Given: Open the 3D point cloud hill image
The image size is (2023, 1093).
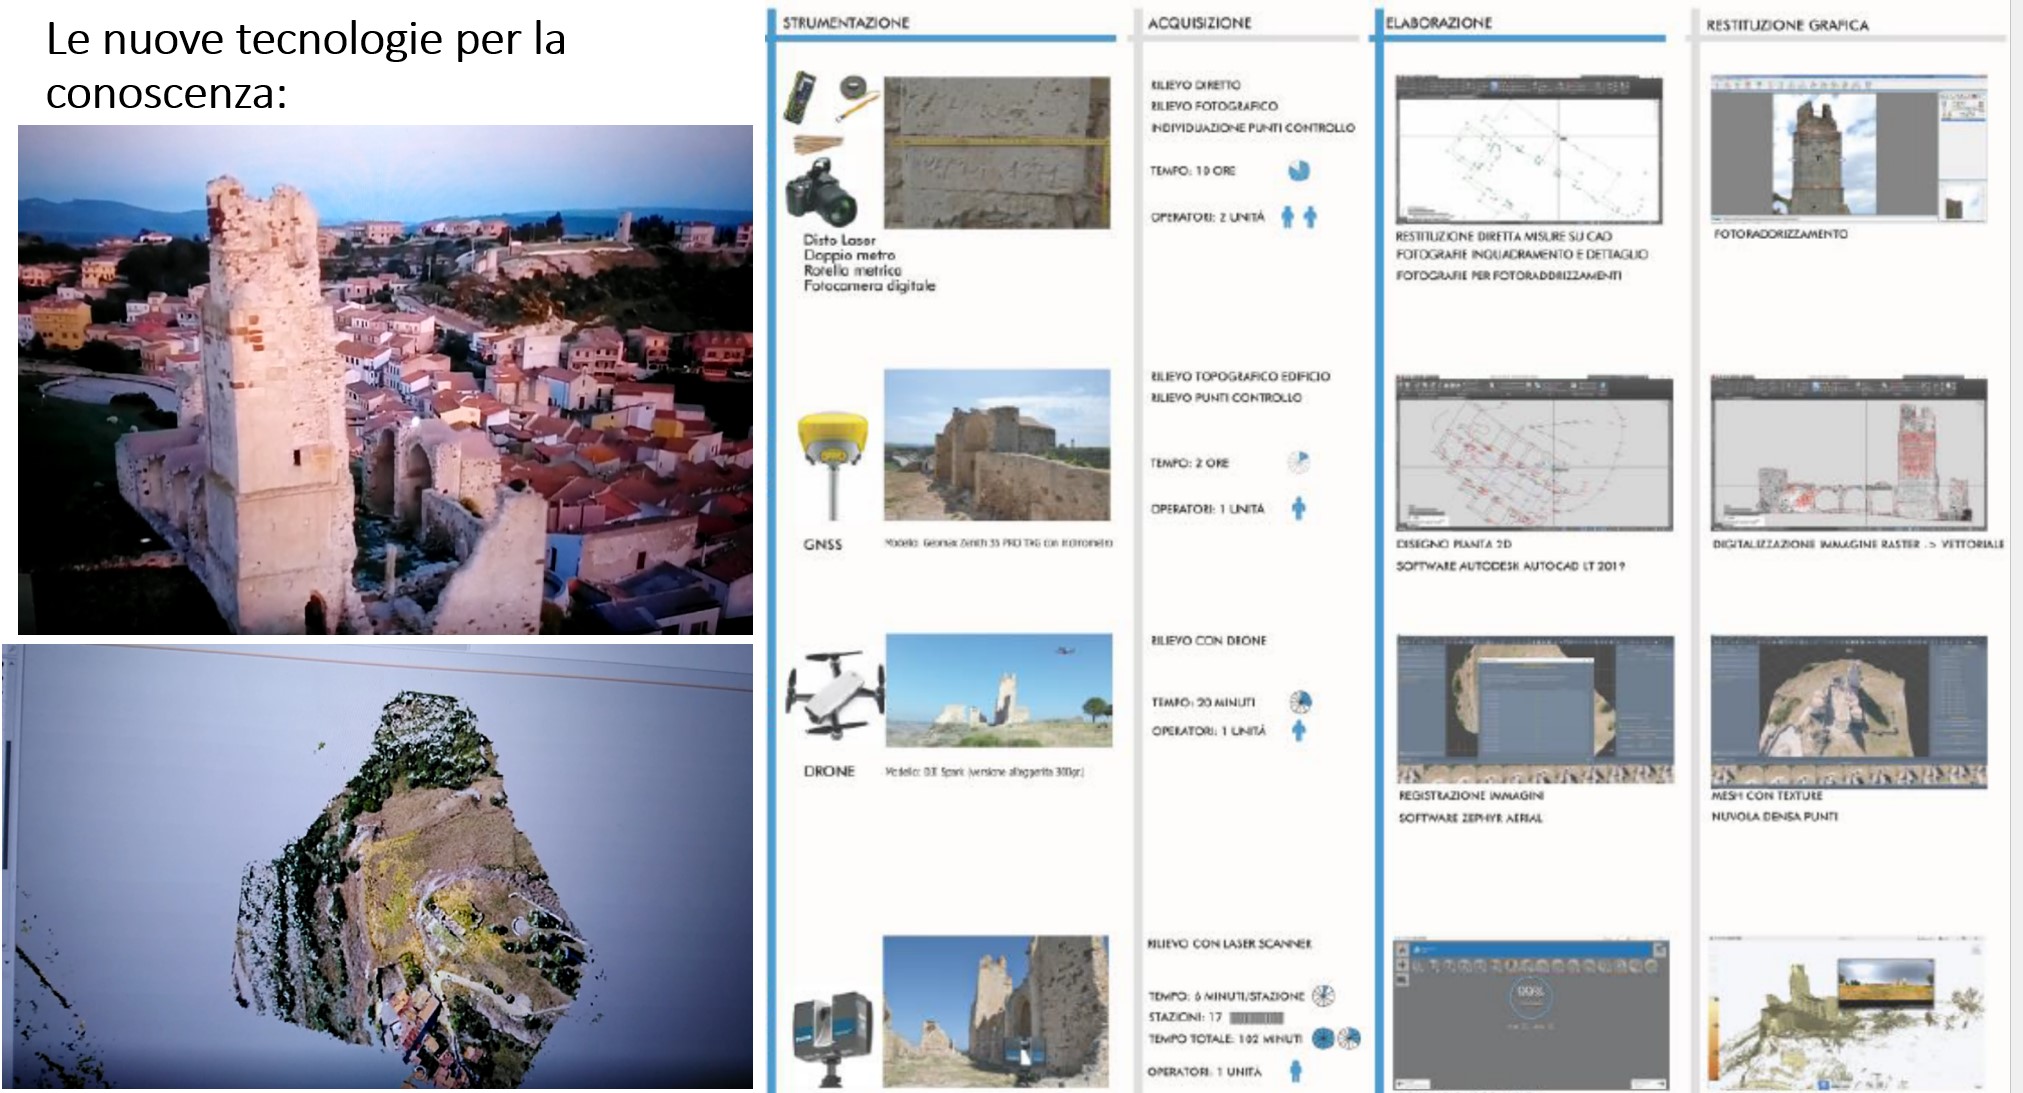Looking at the screenshot, I should click(x=377, y=866).
